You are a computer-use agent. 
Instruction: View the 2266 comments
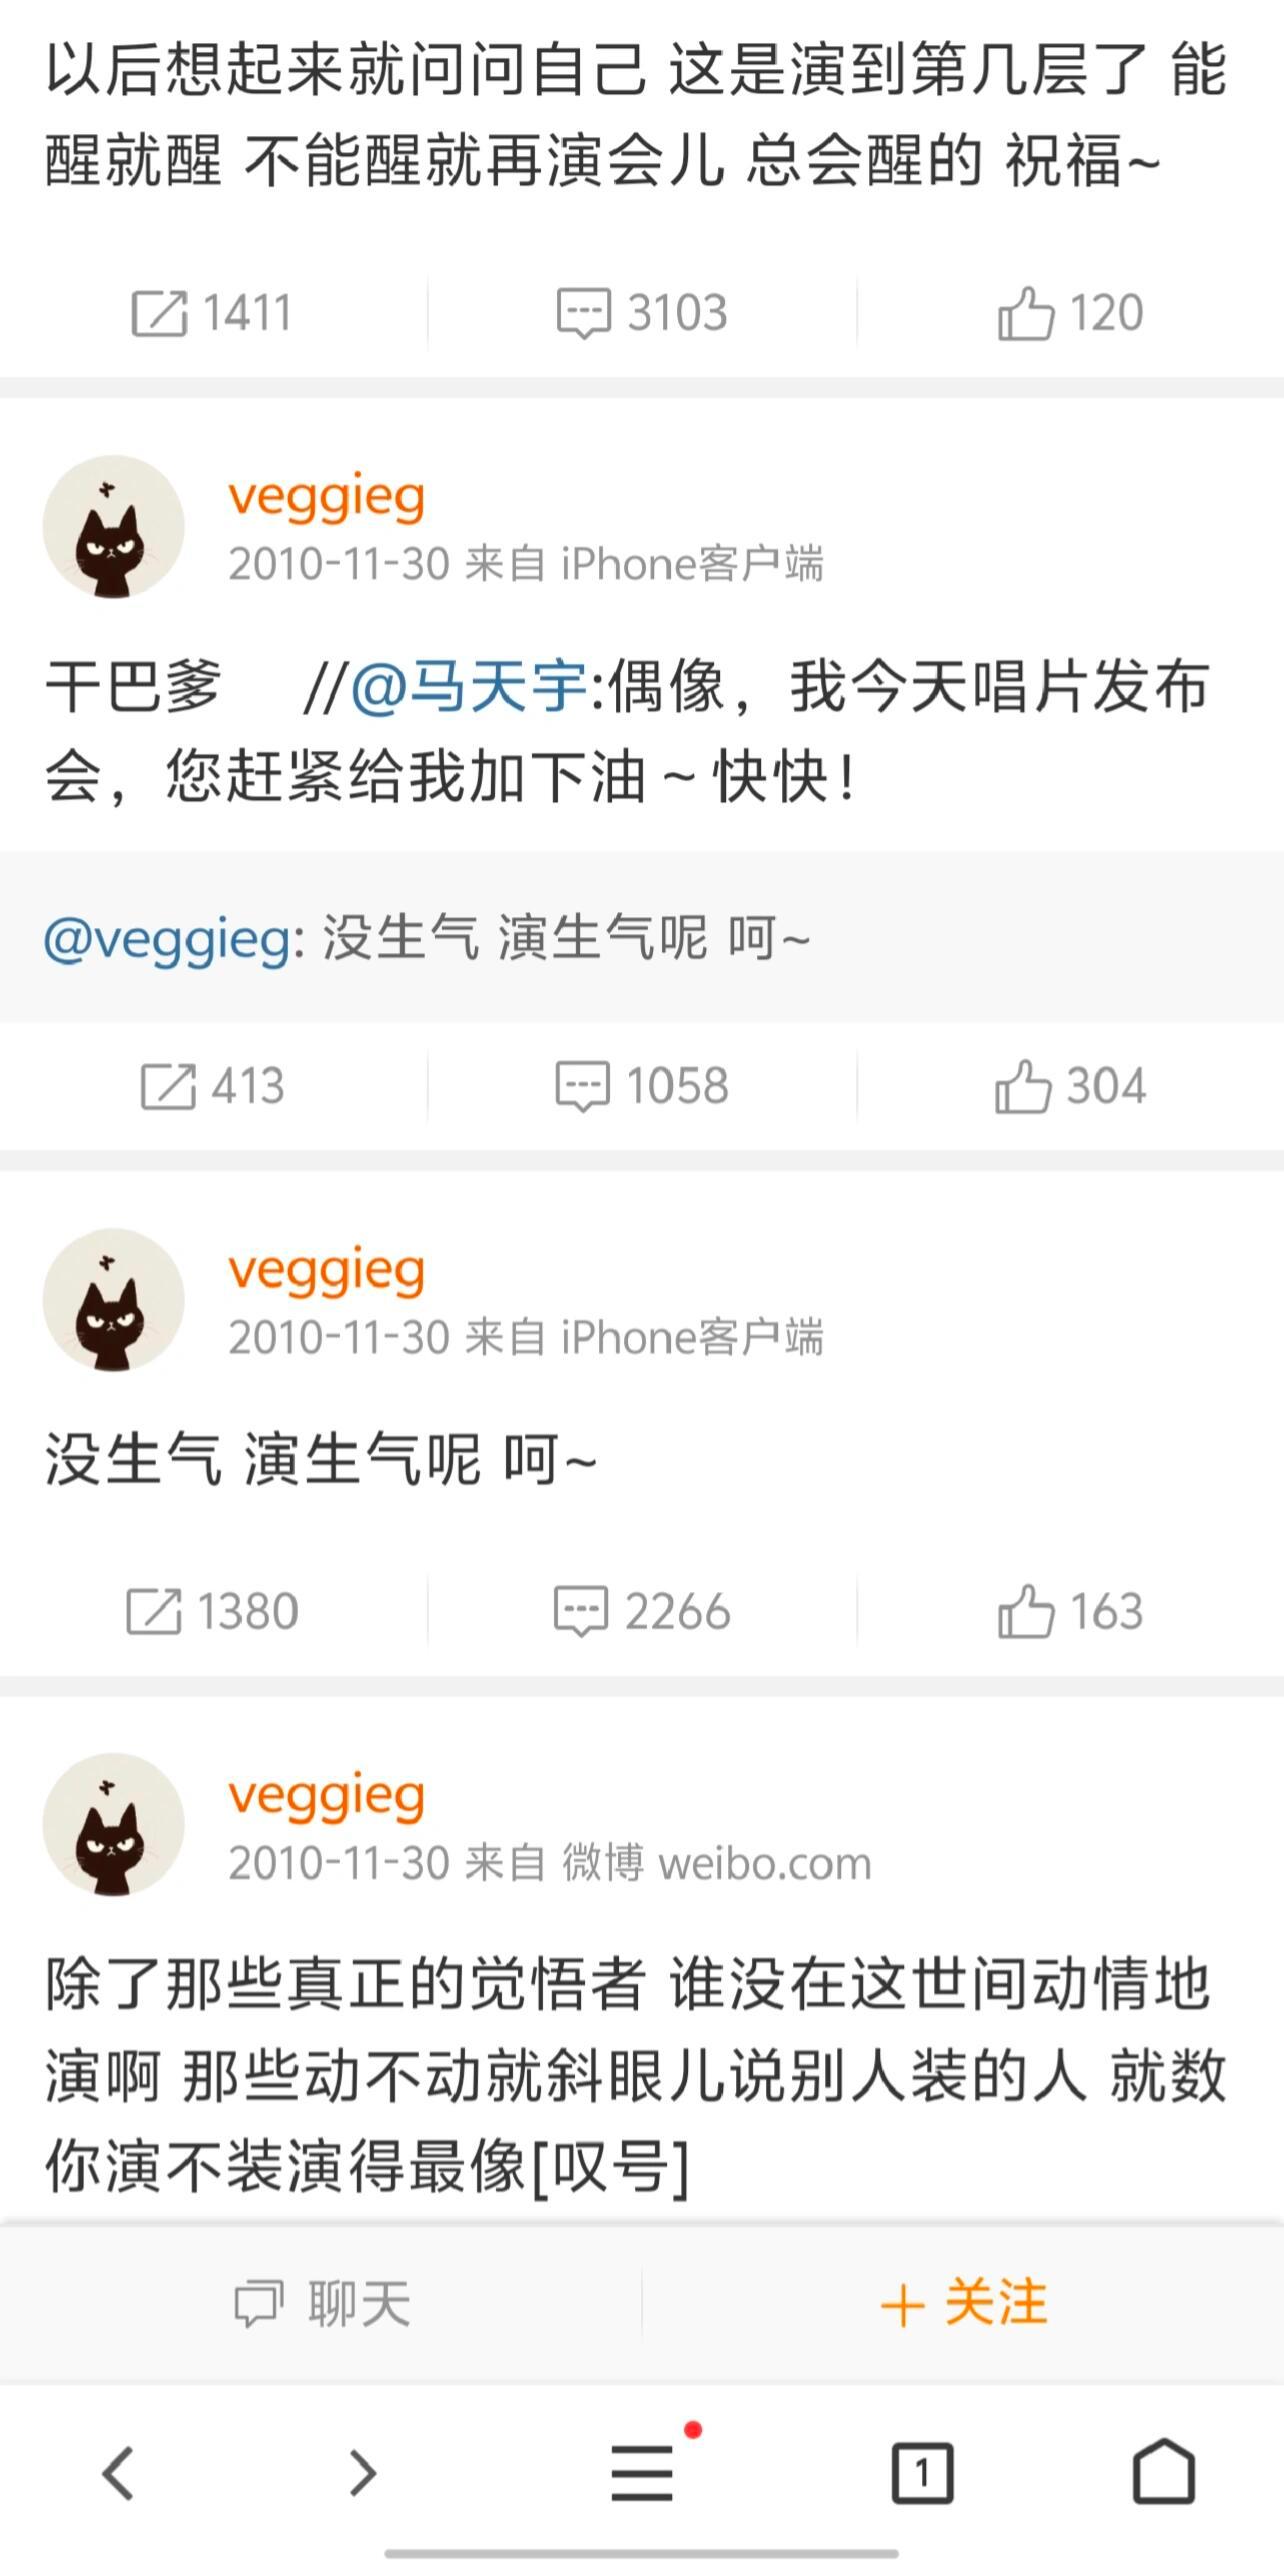pos(641,1611)
